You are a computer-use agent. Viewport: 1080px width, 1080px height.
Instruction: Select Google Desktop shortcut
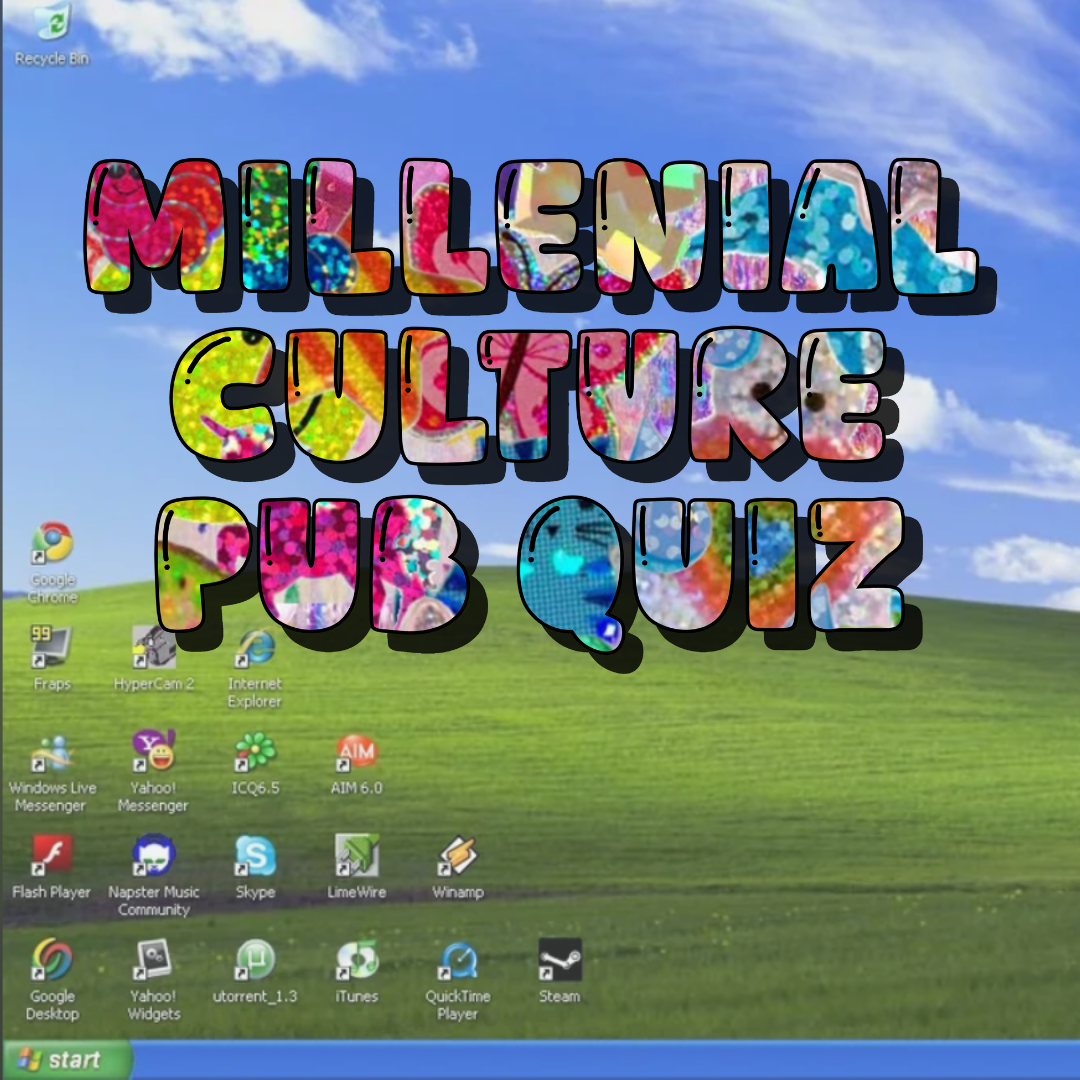coord(52,960)
